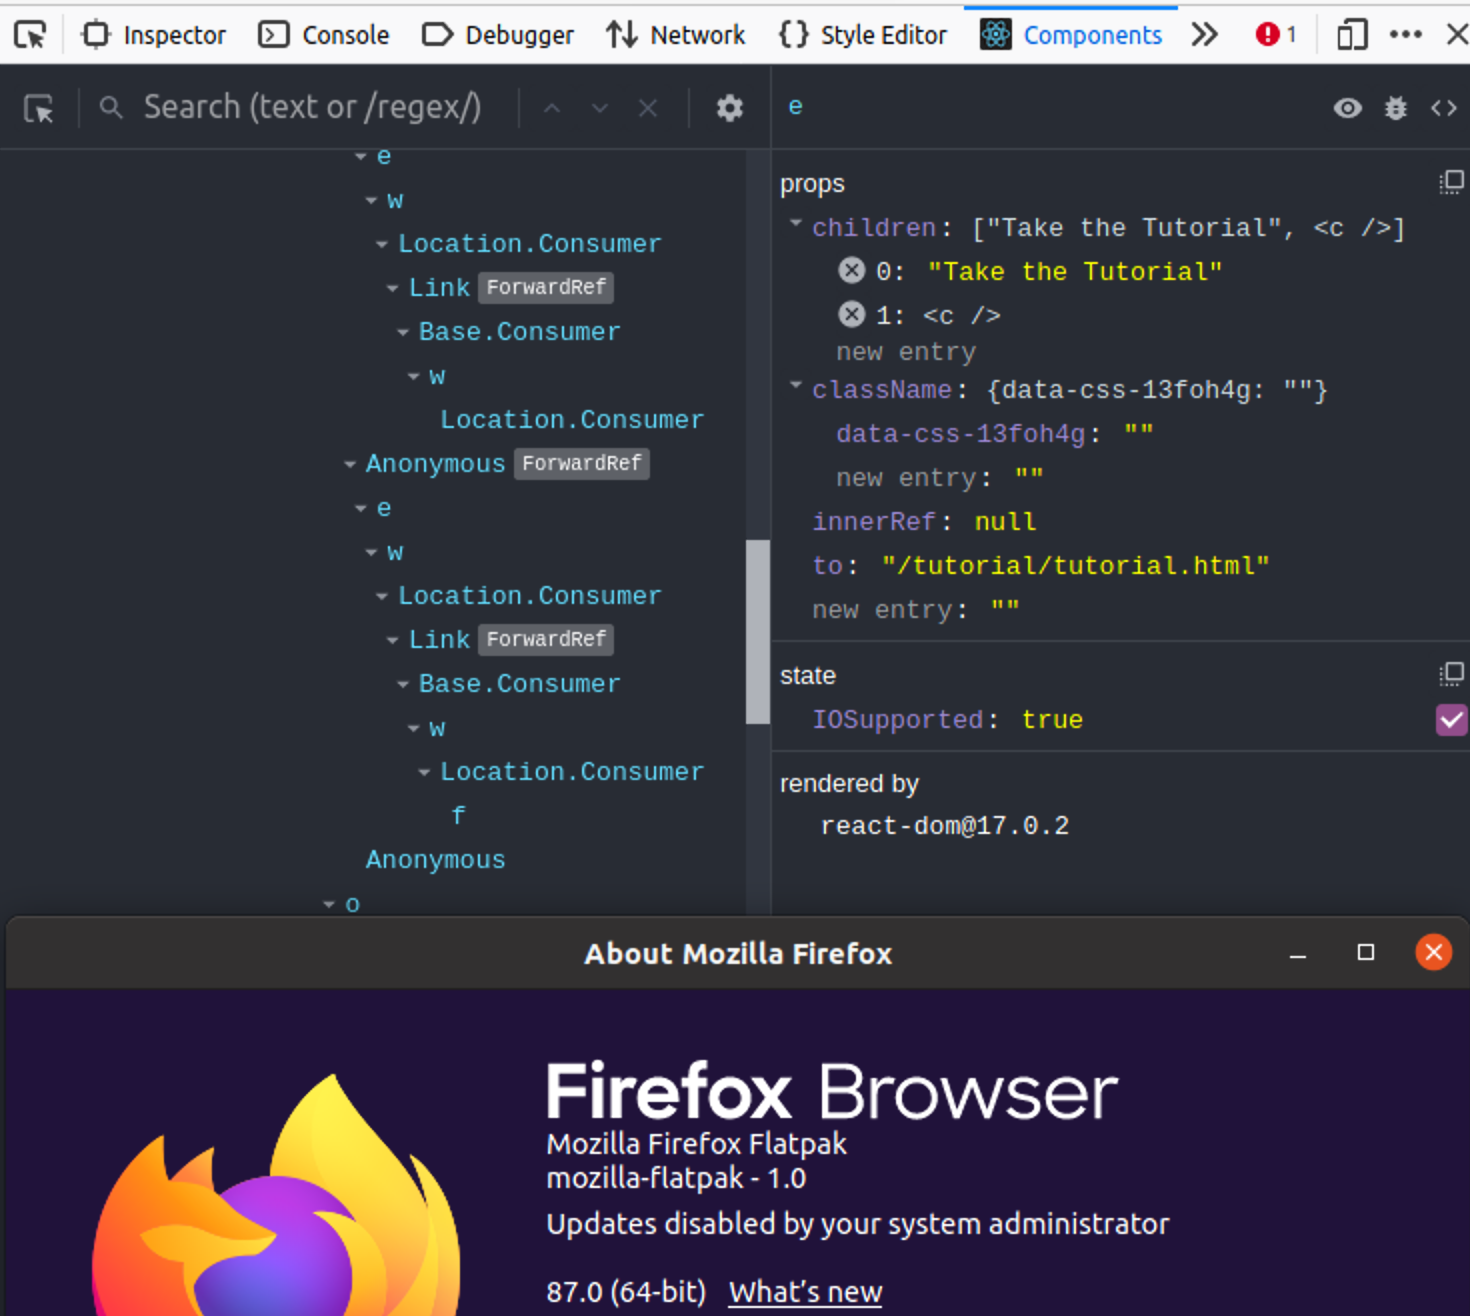Open the DevTools customize menu
Screen dimensions: 1470x1316
point(1406,34)
